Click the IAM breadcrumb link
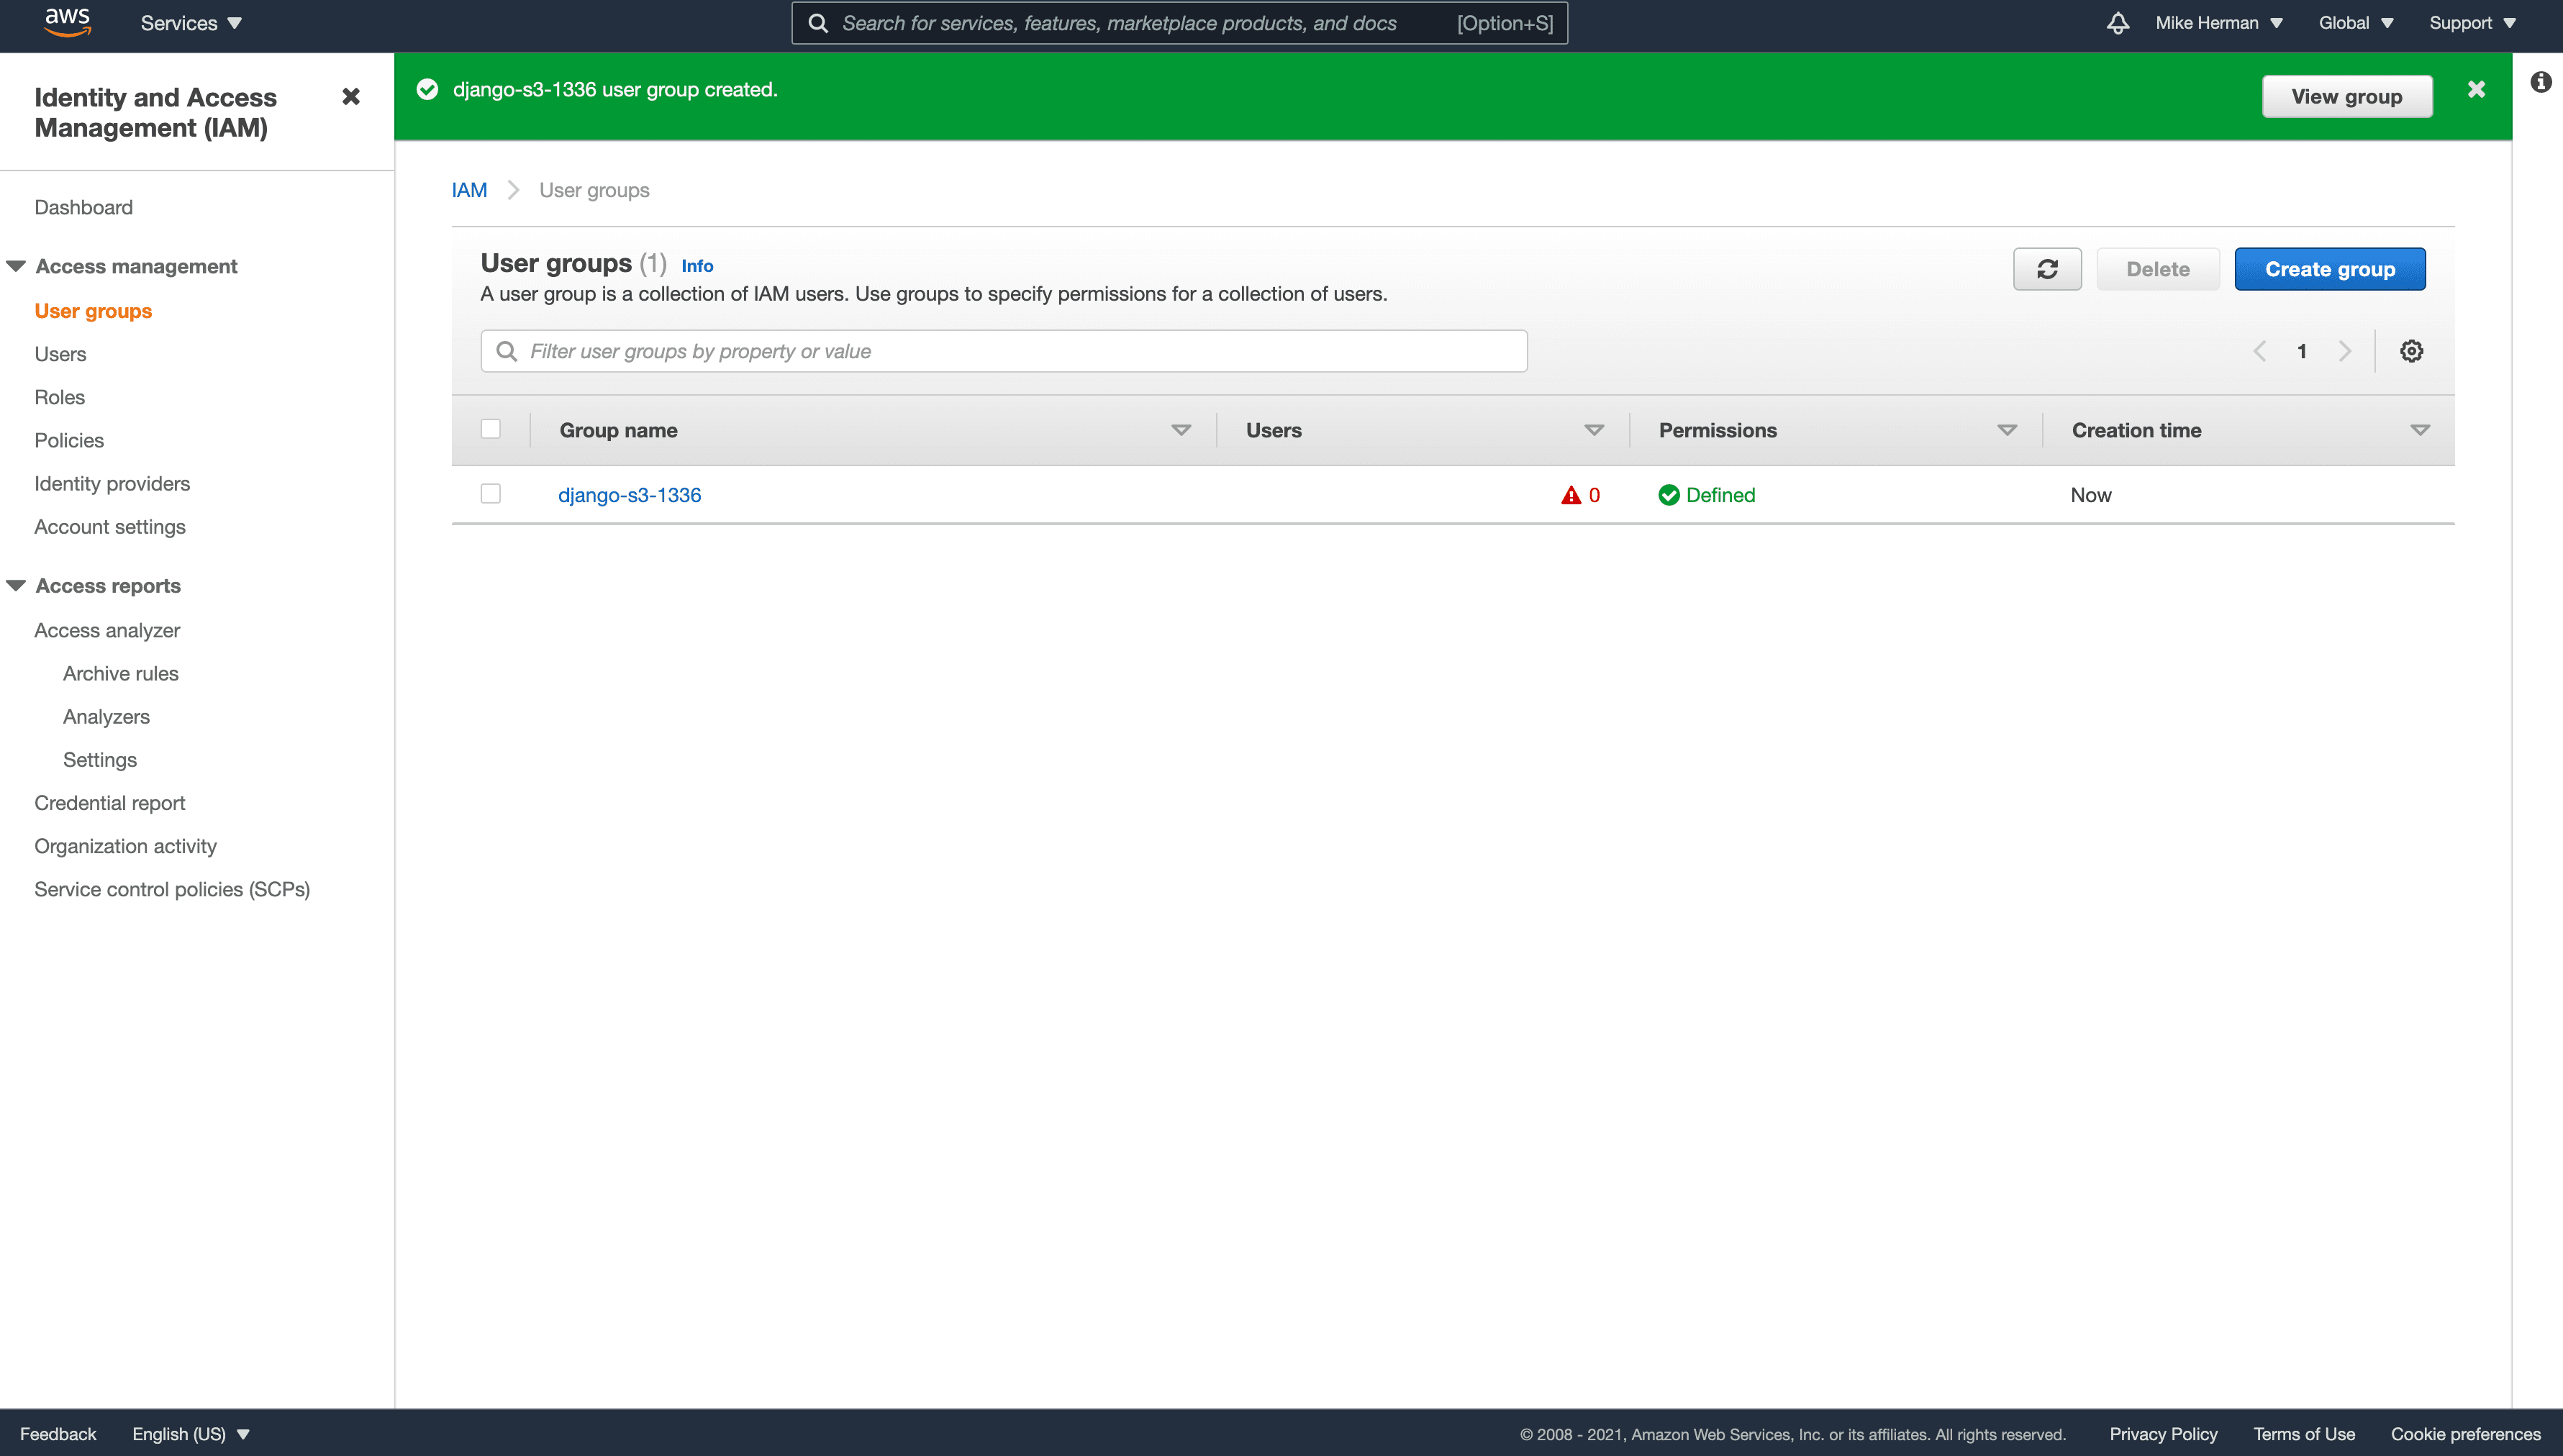Viewport: 2563px width, 1456px height. (x=469, y=190)
